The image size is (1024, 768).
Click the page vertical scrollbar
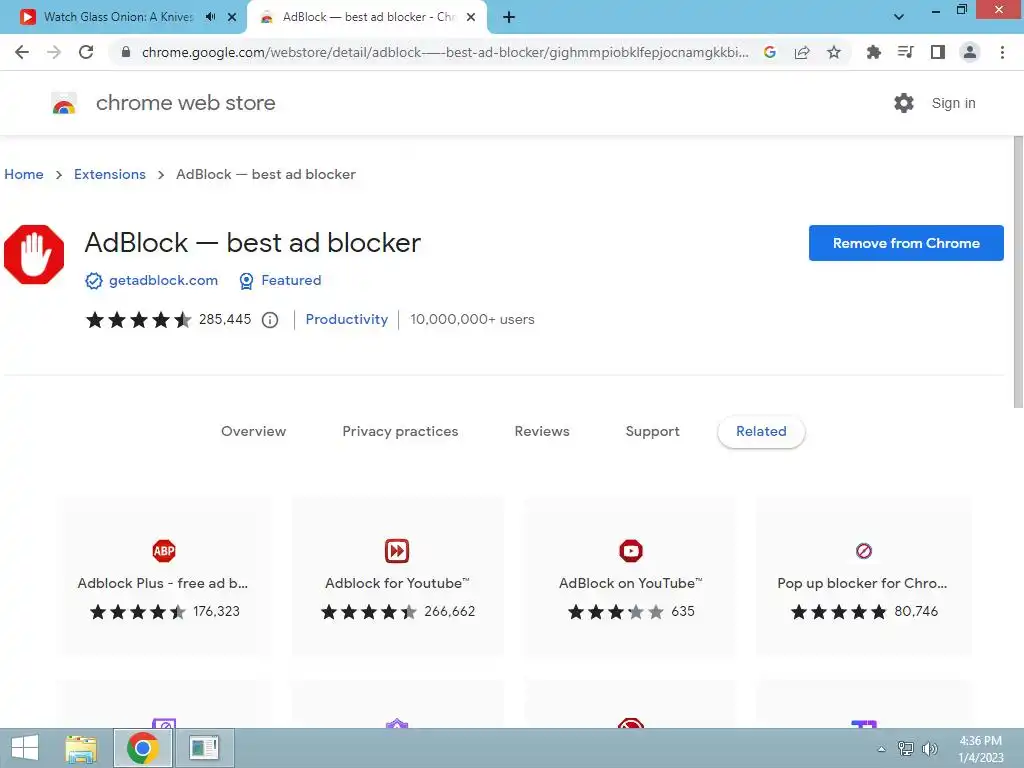coord(1017,272)
